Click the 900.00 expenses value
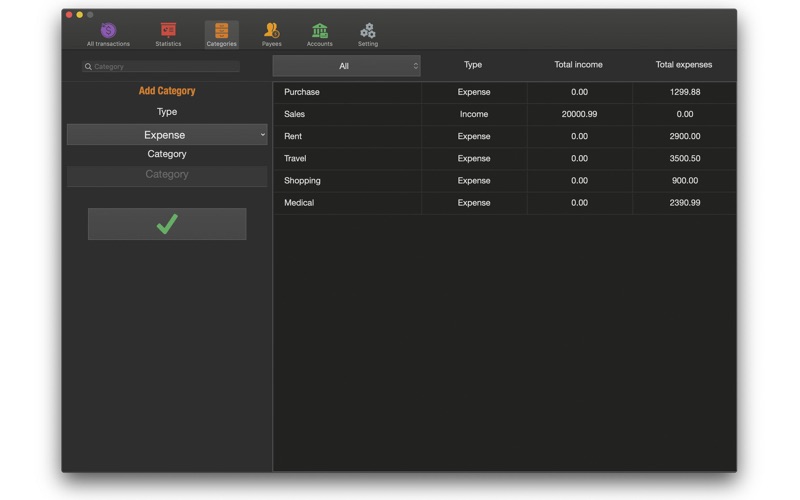This screenshot has height=500, width=800. pos(685,181)
